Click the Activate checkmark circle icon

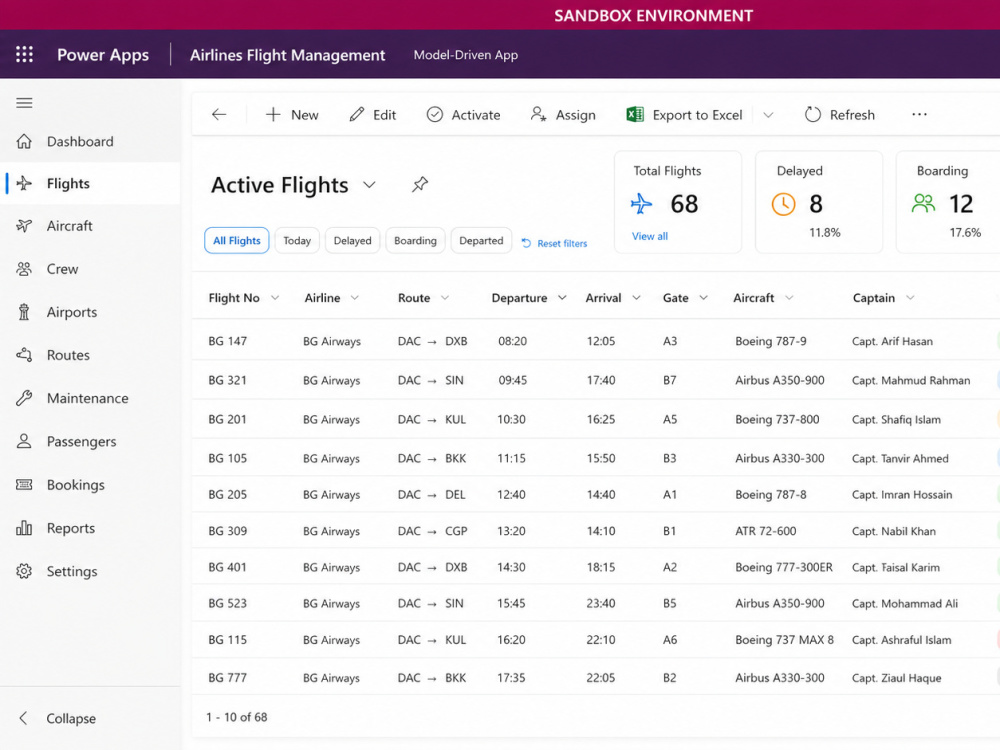[435, 115]
